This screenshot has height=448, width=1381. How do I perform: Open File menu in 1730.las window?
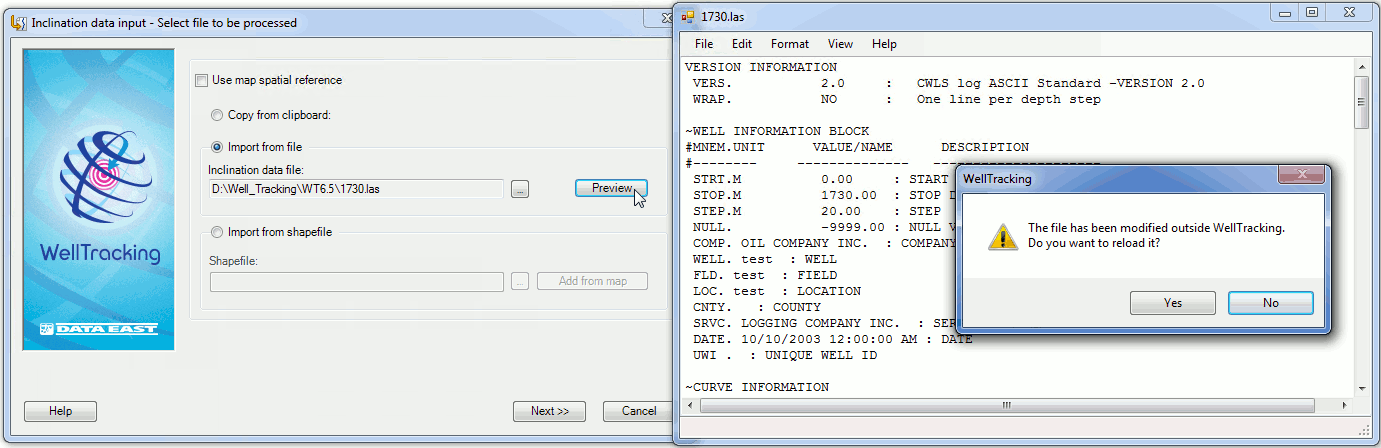(704, 44)
